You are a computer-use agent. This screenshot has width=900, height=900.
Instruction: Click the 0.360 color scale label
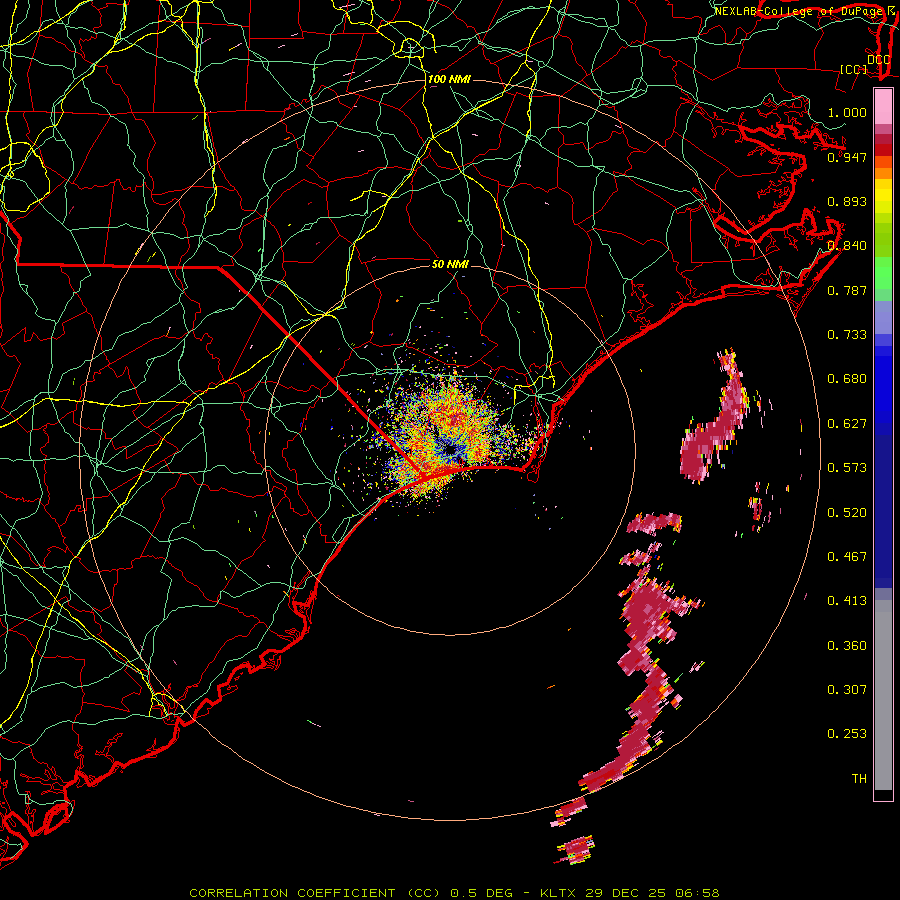point(847,646)
